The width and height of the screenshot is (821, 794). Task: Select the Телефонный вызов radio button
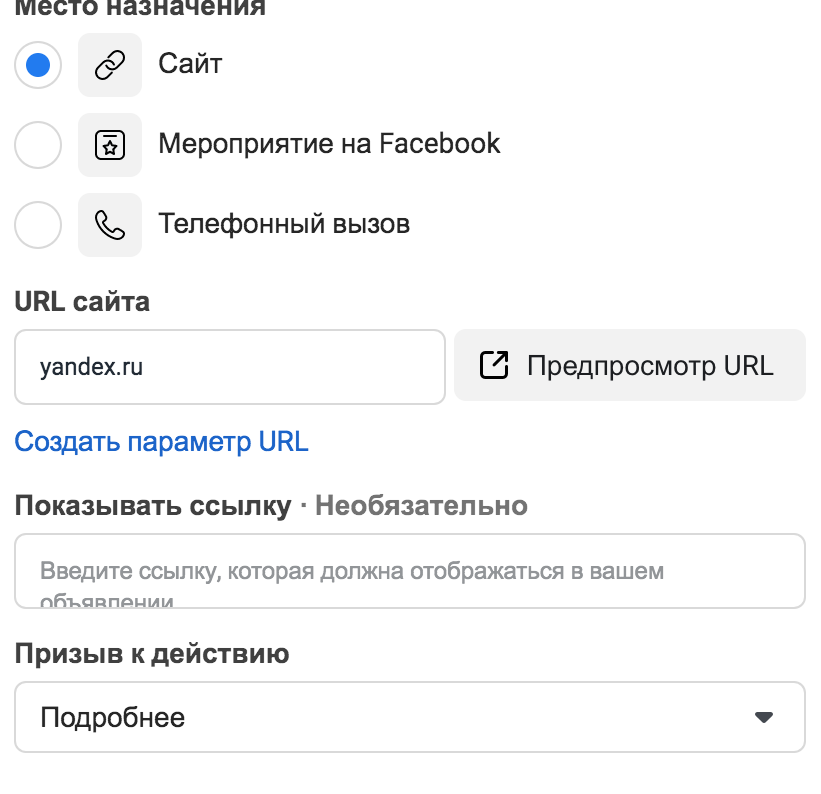pos(38,225)
